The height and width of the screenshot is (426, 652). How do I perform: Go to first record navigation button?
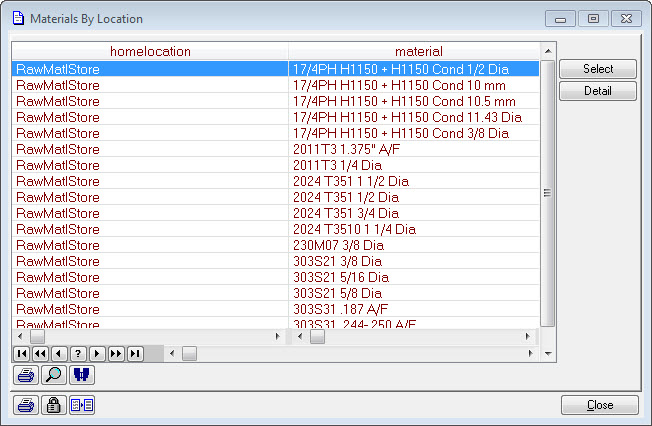(x=22, y=354)
